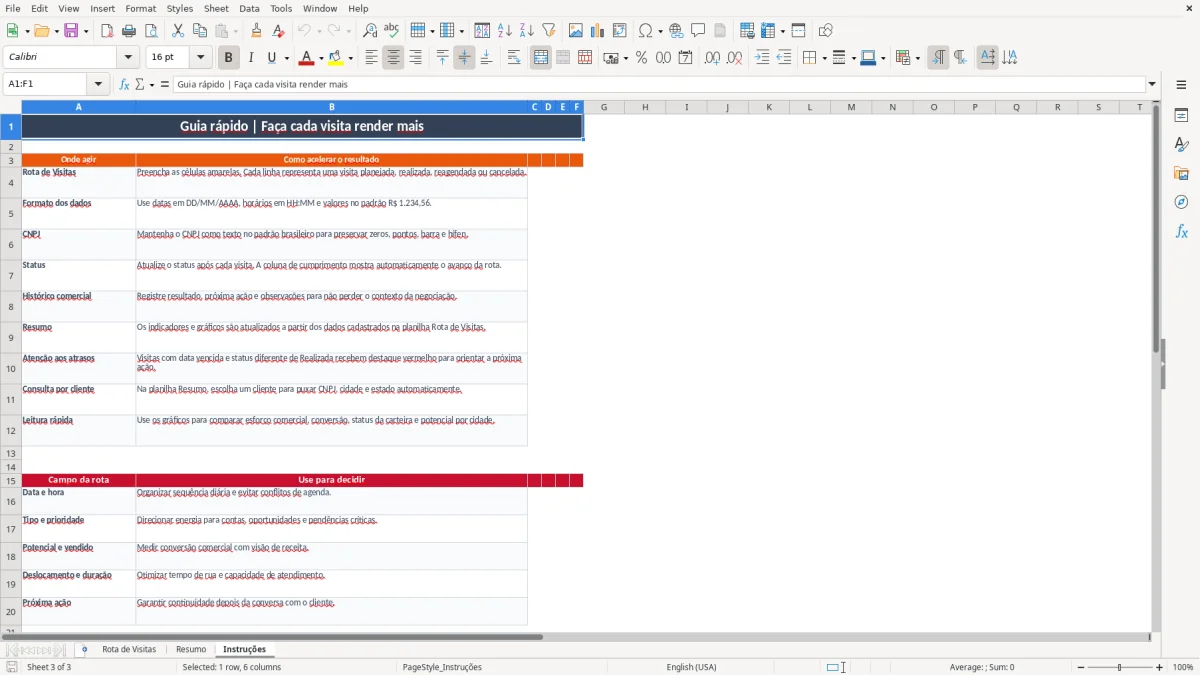The image size is (1200, 675).
Task: Add a decimal place
Action: tap(712, 58)
